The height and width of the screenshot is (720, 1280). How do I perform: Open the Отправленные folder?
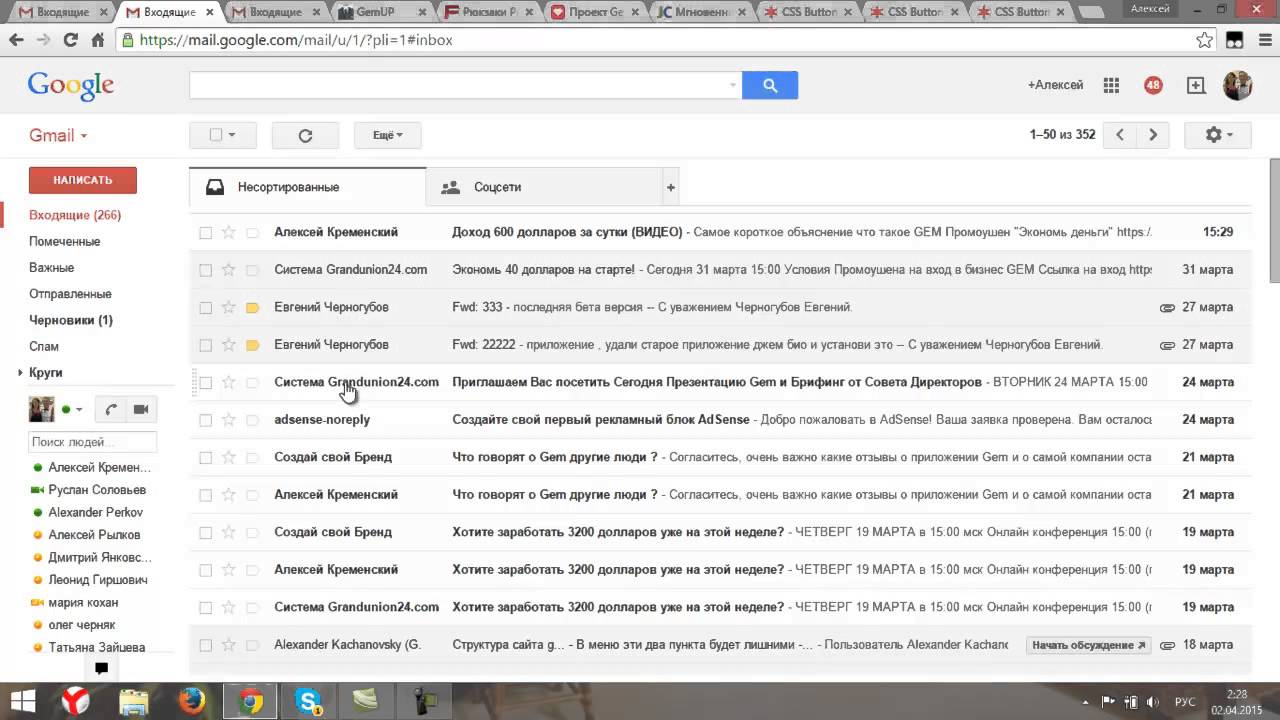point(70,294)
